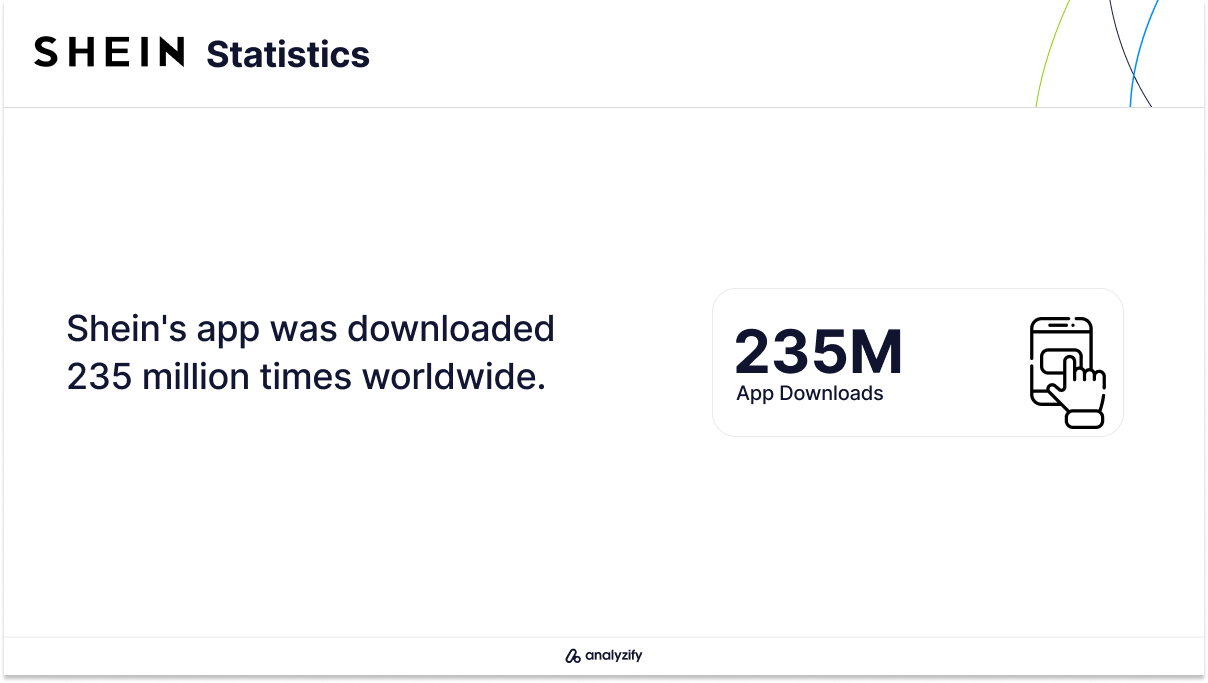This screenshot has width=1208, height=683.
Task: Click the "App Downloads" label
Action: (810, 394)
